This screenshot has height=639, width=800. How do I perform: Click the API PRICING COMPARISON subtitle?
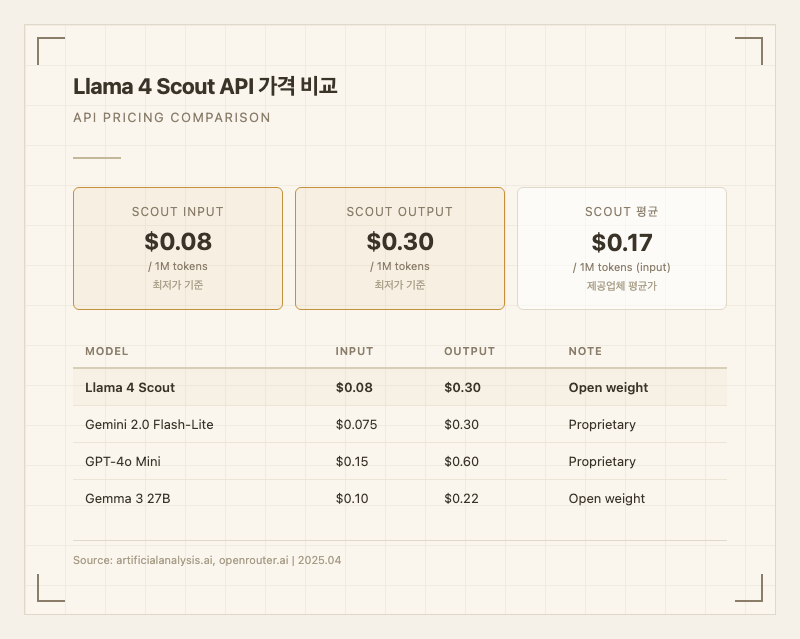click(172, 117)
